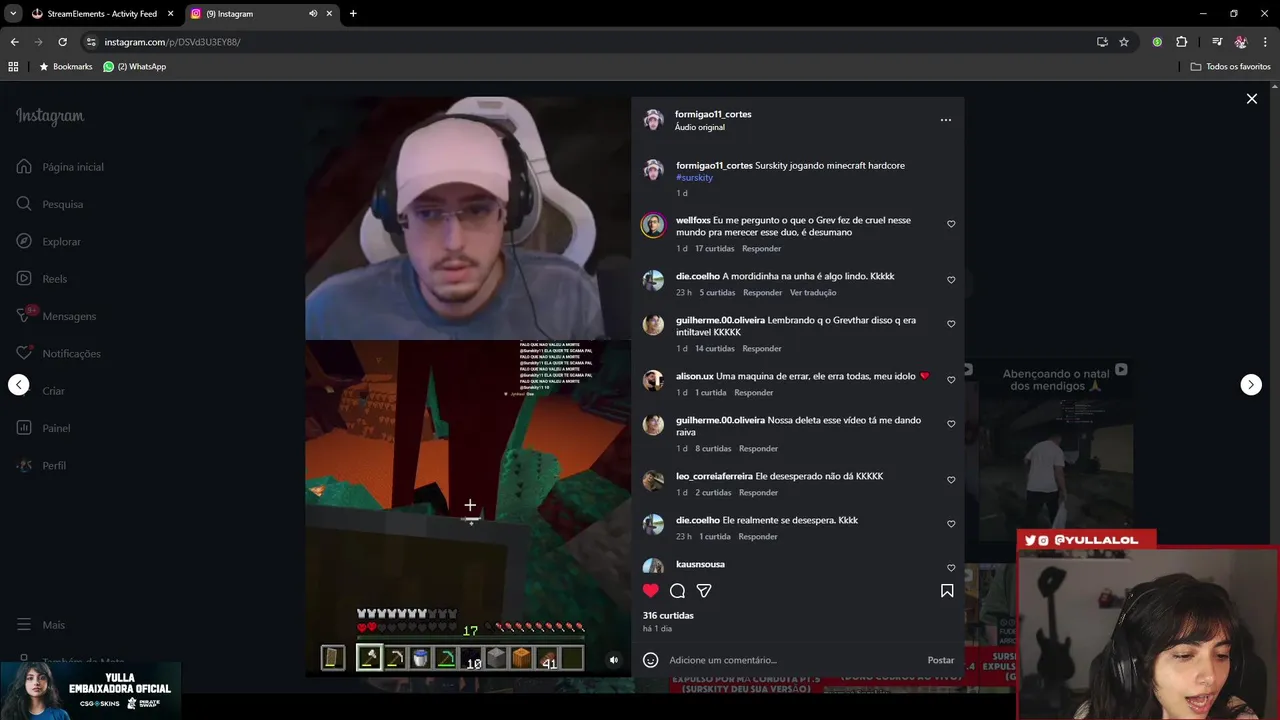This screenshot has width=1280, height=720.
Task: Open alison.ux profile avatar
Action: click(653, 381)
